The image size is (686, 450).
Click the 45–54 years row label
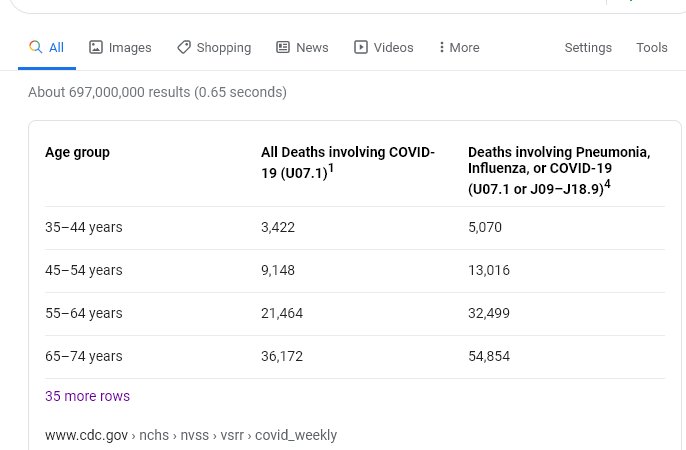[x=84, y=270]
